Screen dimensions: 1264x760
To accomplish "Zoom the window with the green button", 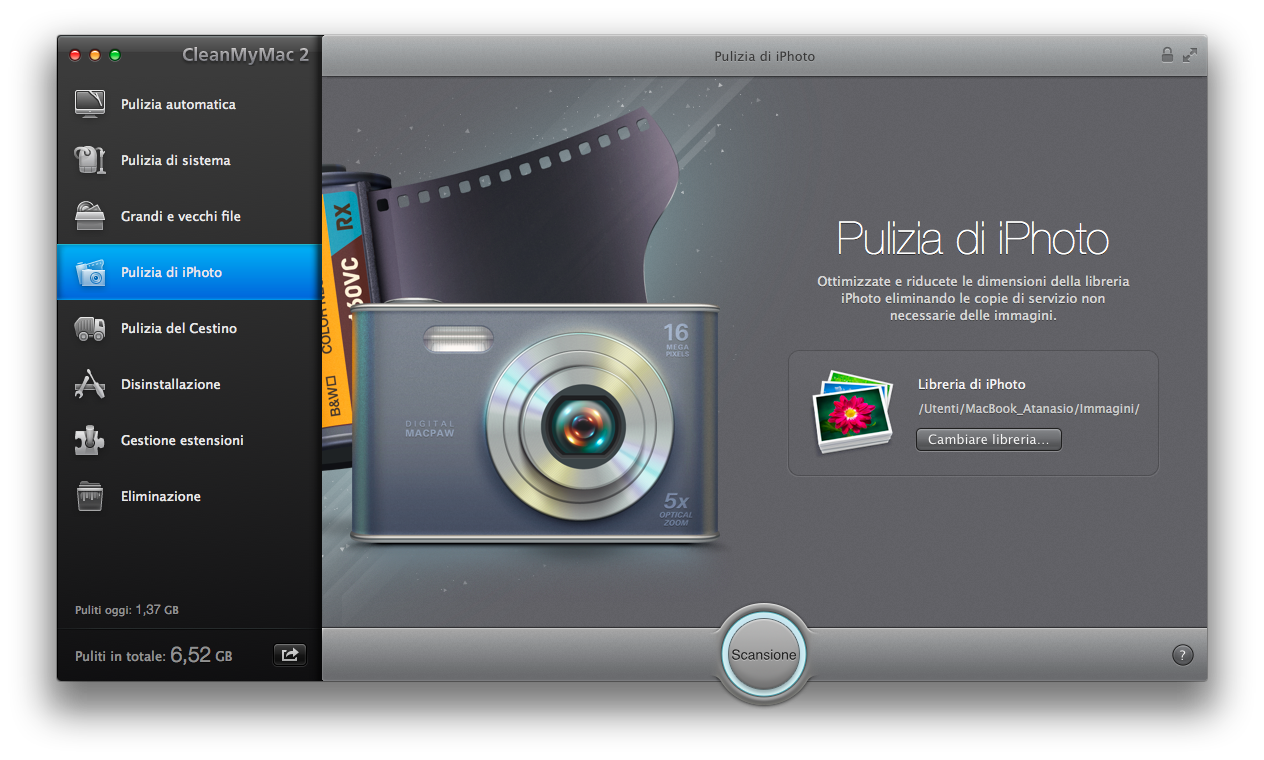I will point(115,55).
